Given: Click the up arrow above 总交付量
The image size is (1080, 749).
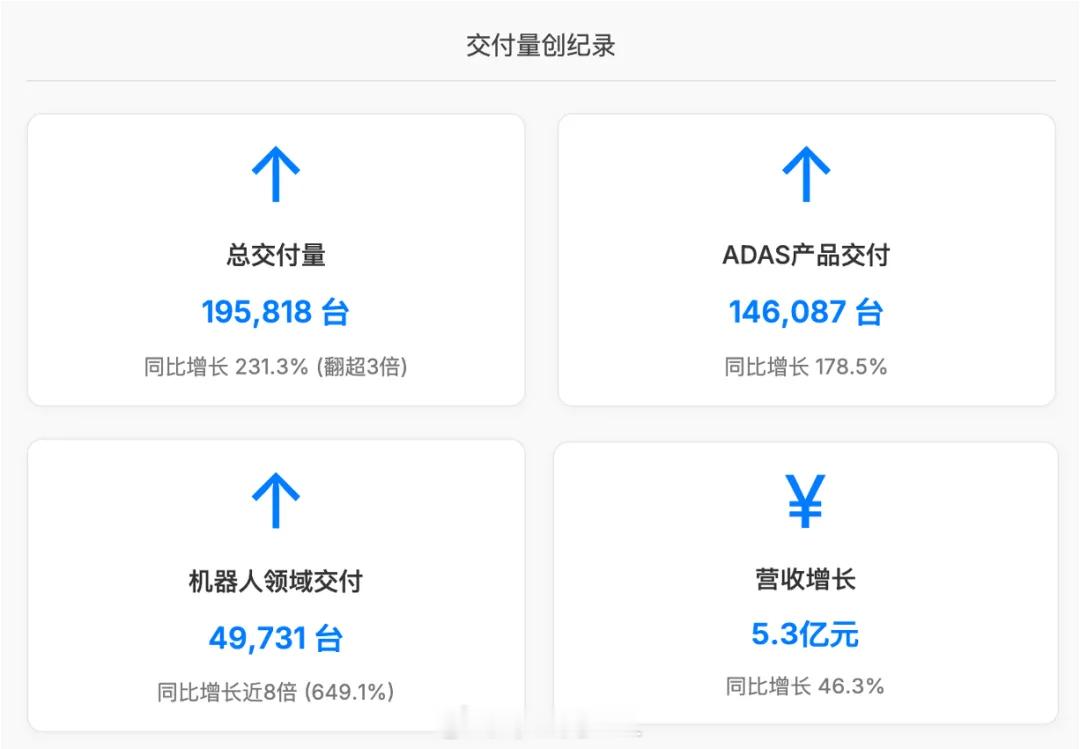Looking at the screenshot, I should pos(276,174).
